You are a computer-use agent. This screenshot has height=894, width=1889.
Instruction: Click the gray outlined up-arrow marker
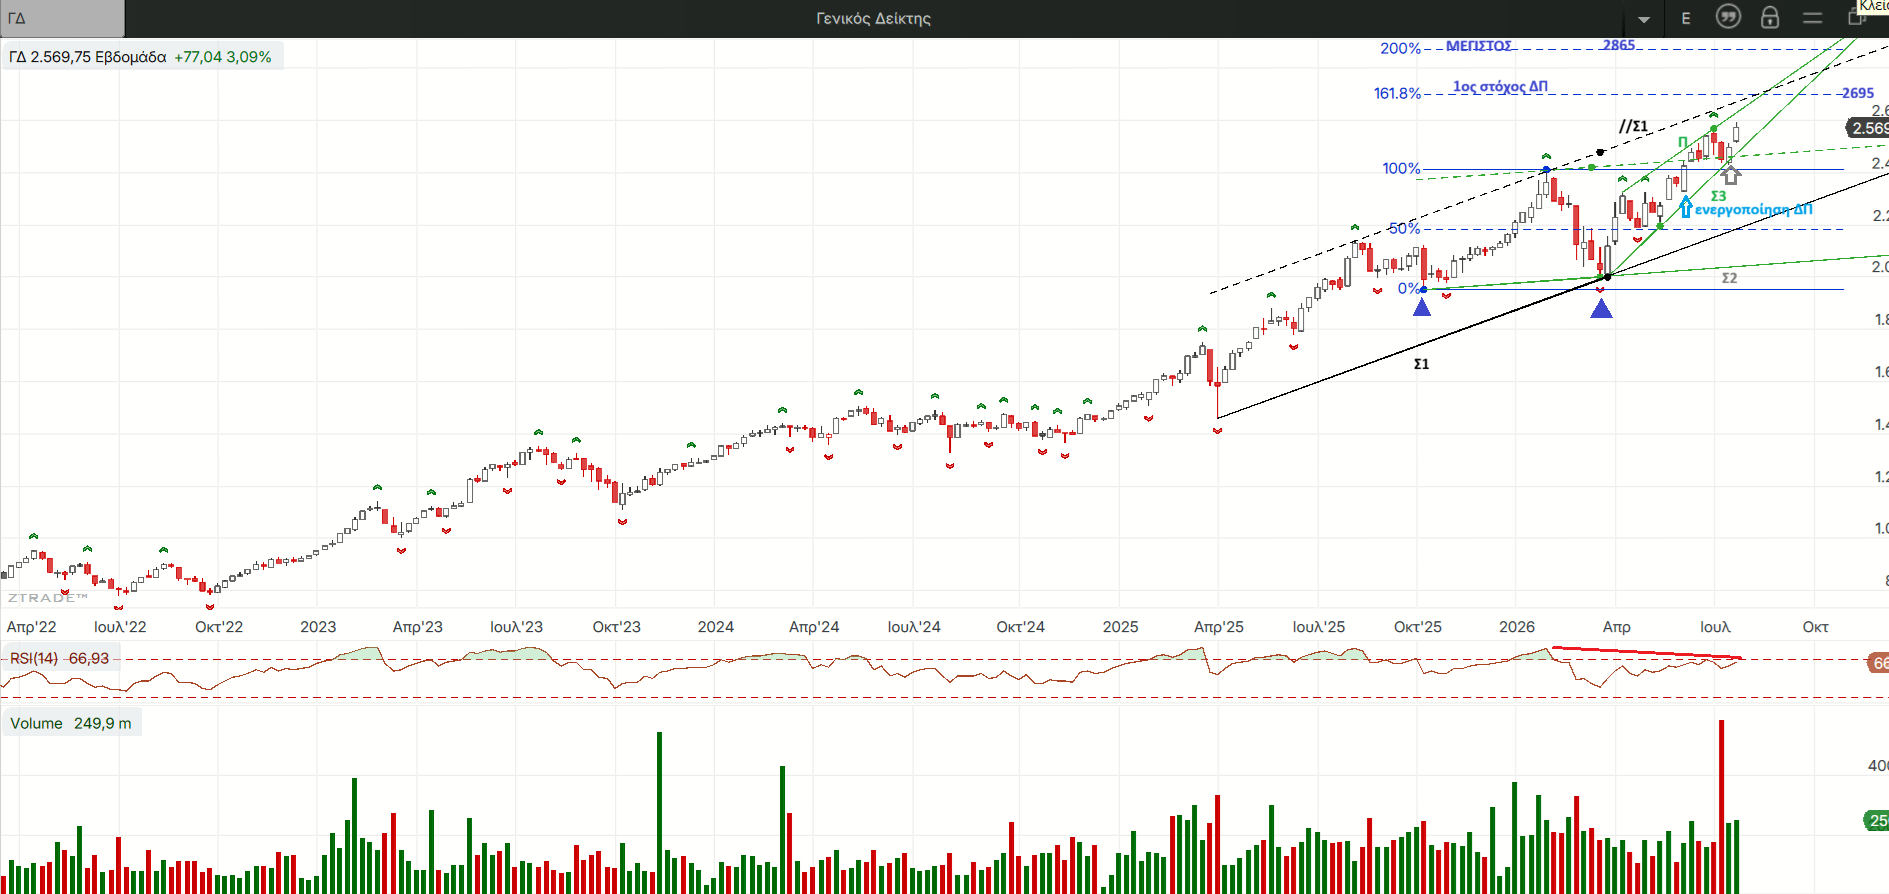pos(1731,174)
